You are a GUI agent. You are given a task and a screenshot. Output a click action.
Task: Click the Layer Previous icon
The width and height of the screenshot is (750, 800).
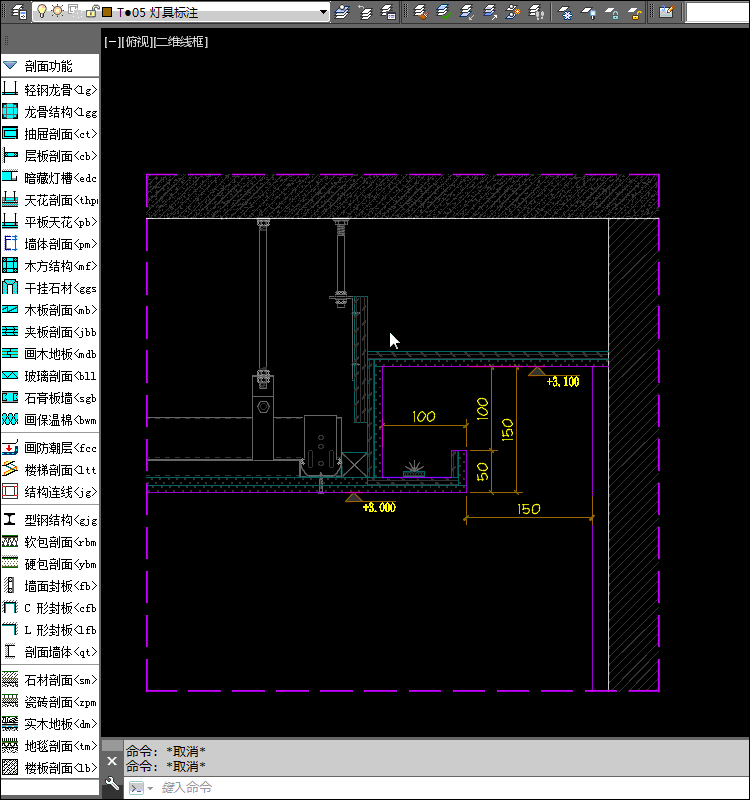point(365,12)
